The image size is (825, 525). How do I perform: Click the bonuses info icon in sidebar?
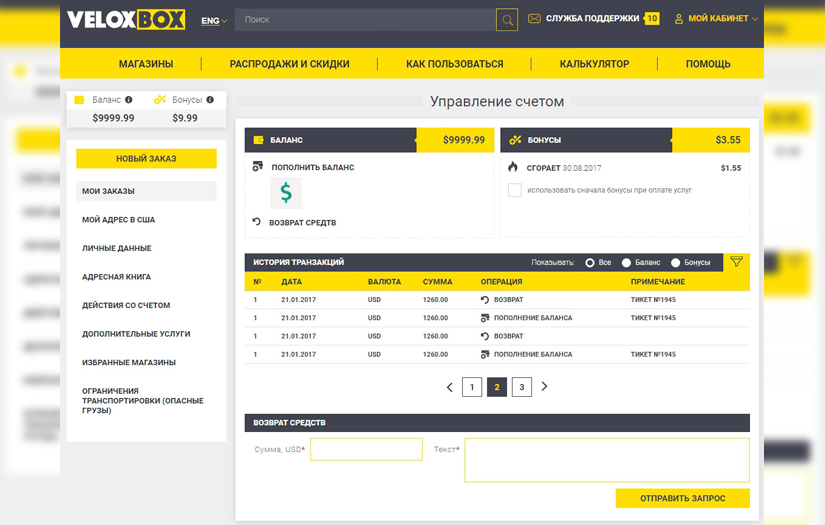point(210,99)
